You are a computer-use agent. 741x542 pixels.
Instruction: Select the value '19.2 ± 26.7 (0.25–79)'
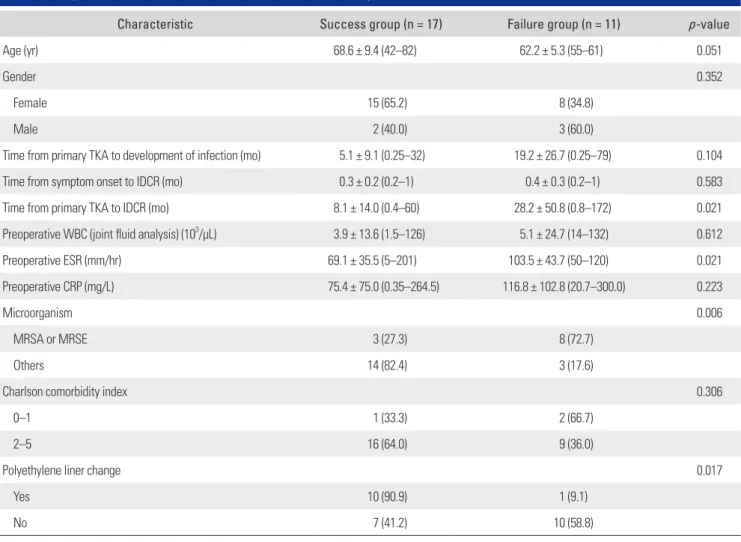point(562,155)
